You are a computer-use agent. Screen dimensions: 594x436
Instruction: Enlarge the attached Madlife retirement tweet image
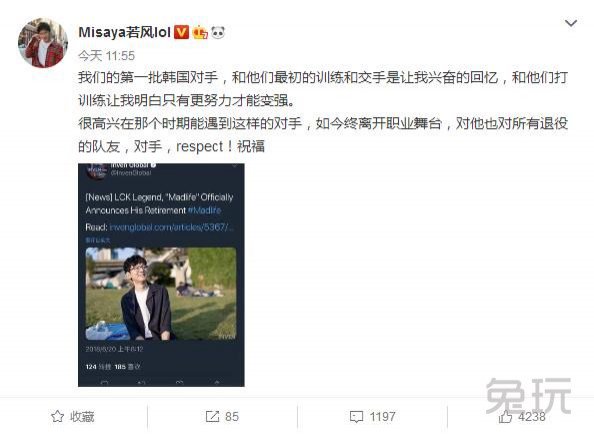pos(161,275)
